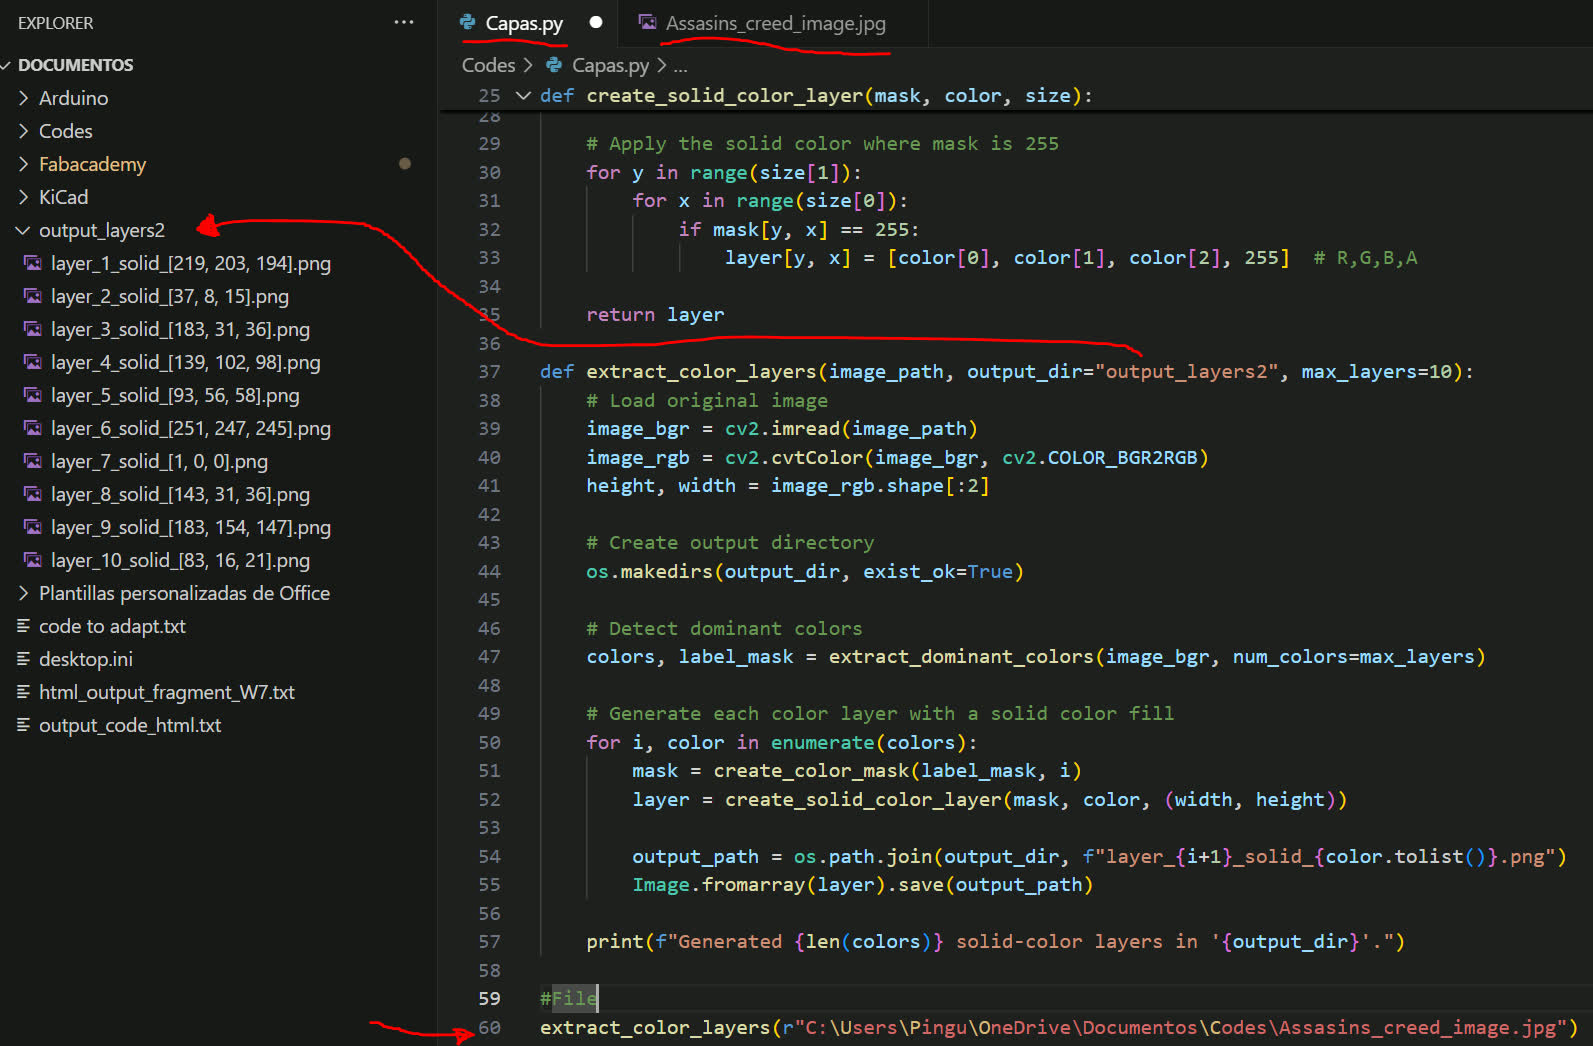
Task: Click Codes in the breadcrumb path
Action: point(488,65)
